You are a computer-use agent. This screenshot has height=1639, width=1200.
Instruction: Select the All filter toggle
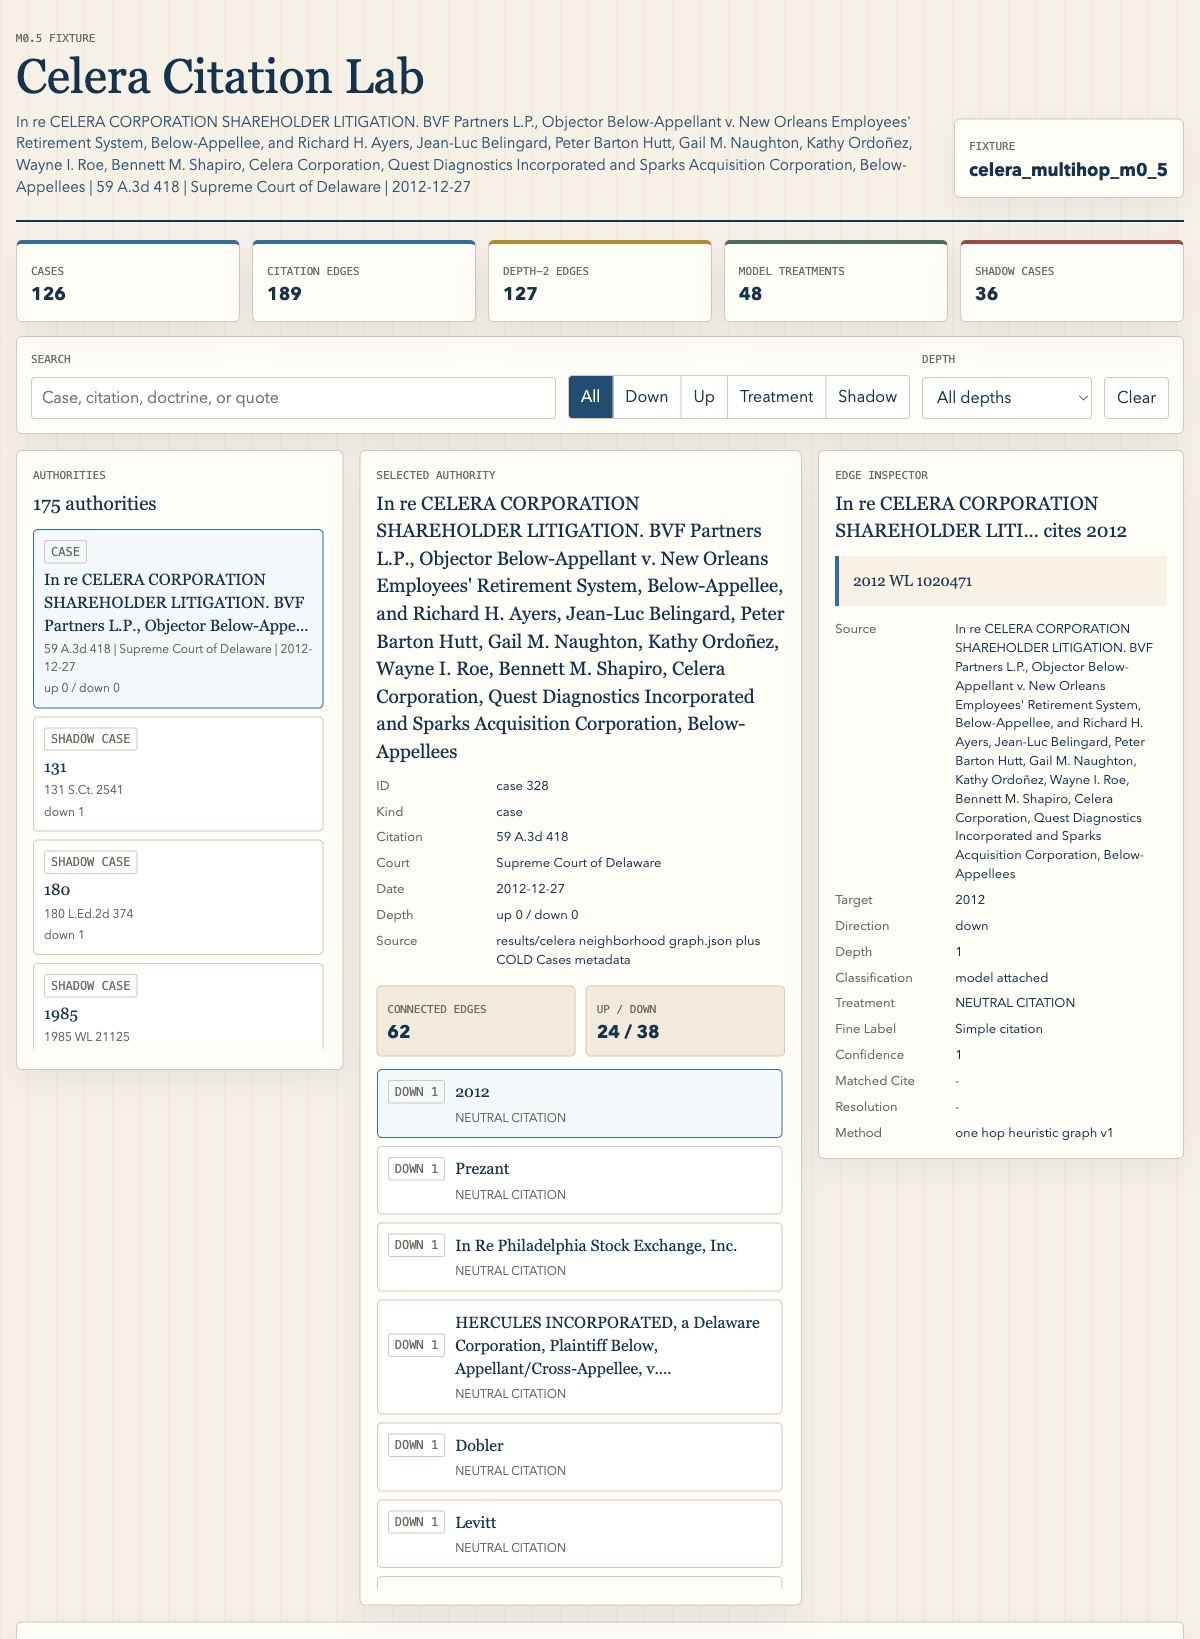click(590, 397)
